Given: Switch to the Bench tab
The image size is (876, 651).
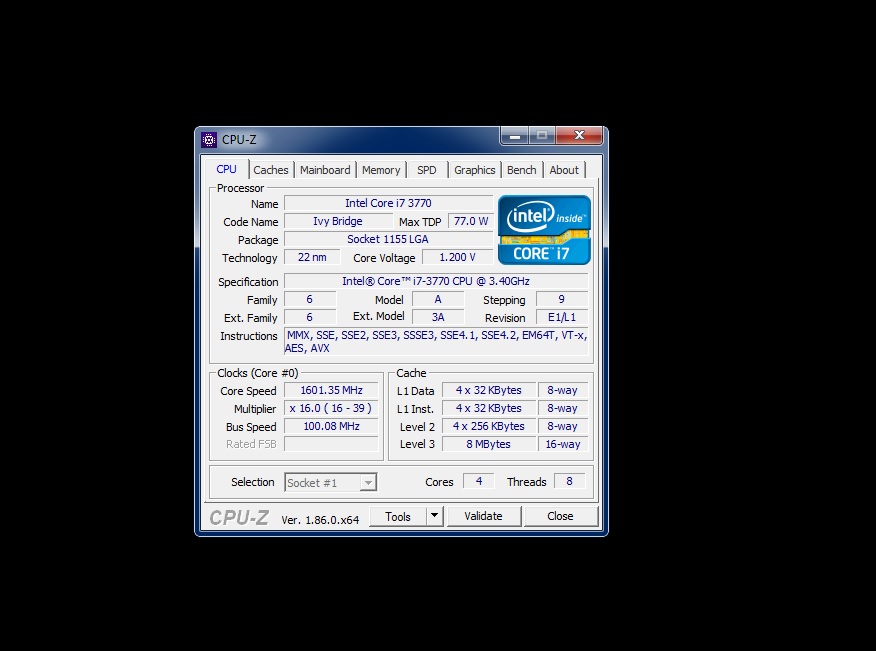Looking at the screenshot, I should pyautogui.click(x=521, y=170).
